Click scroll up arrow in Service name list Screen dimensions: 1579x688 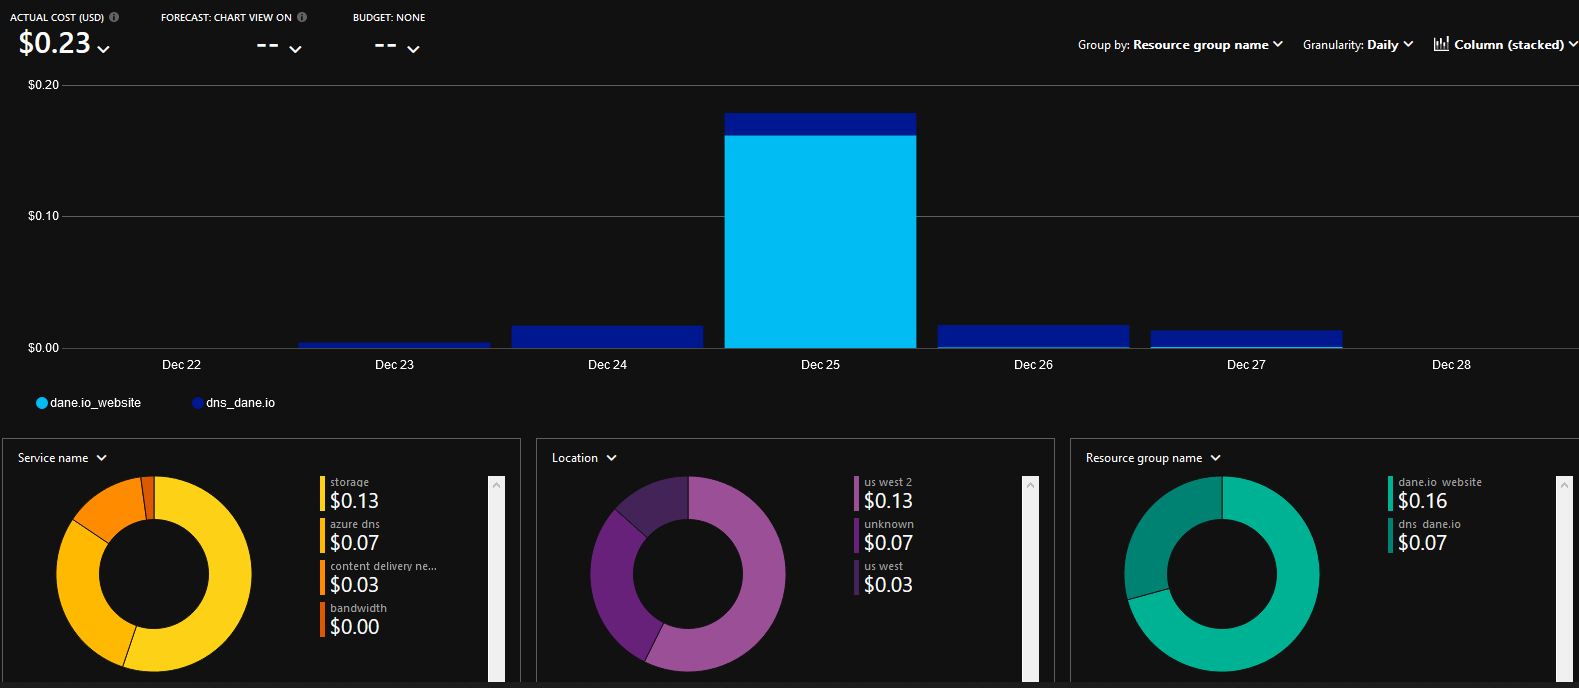[496, 485]
